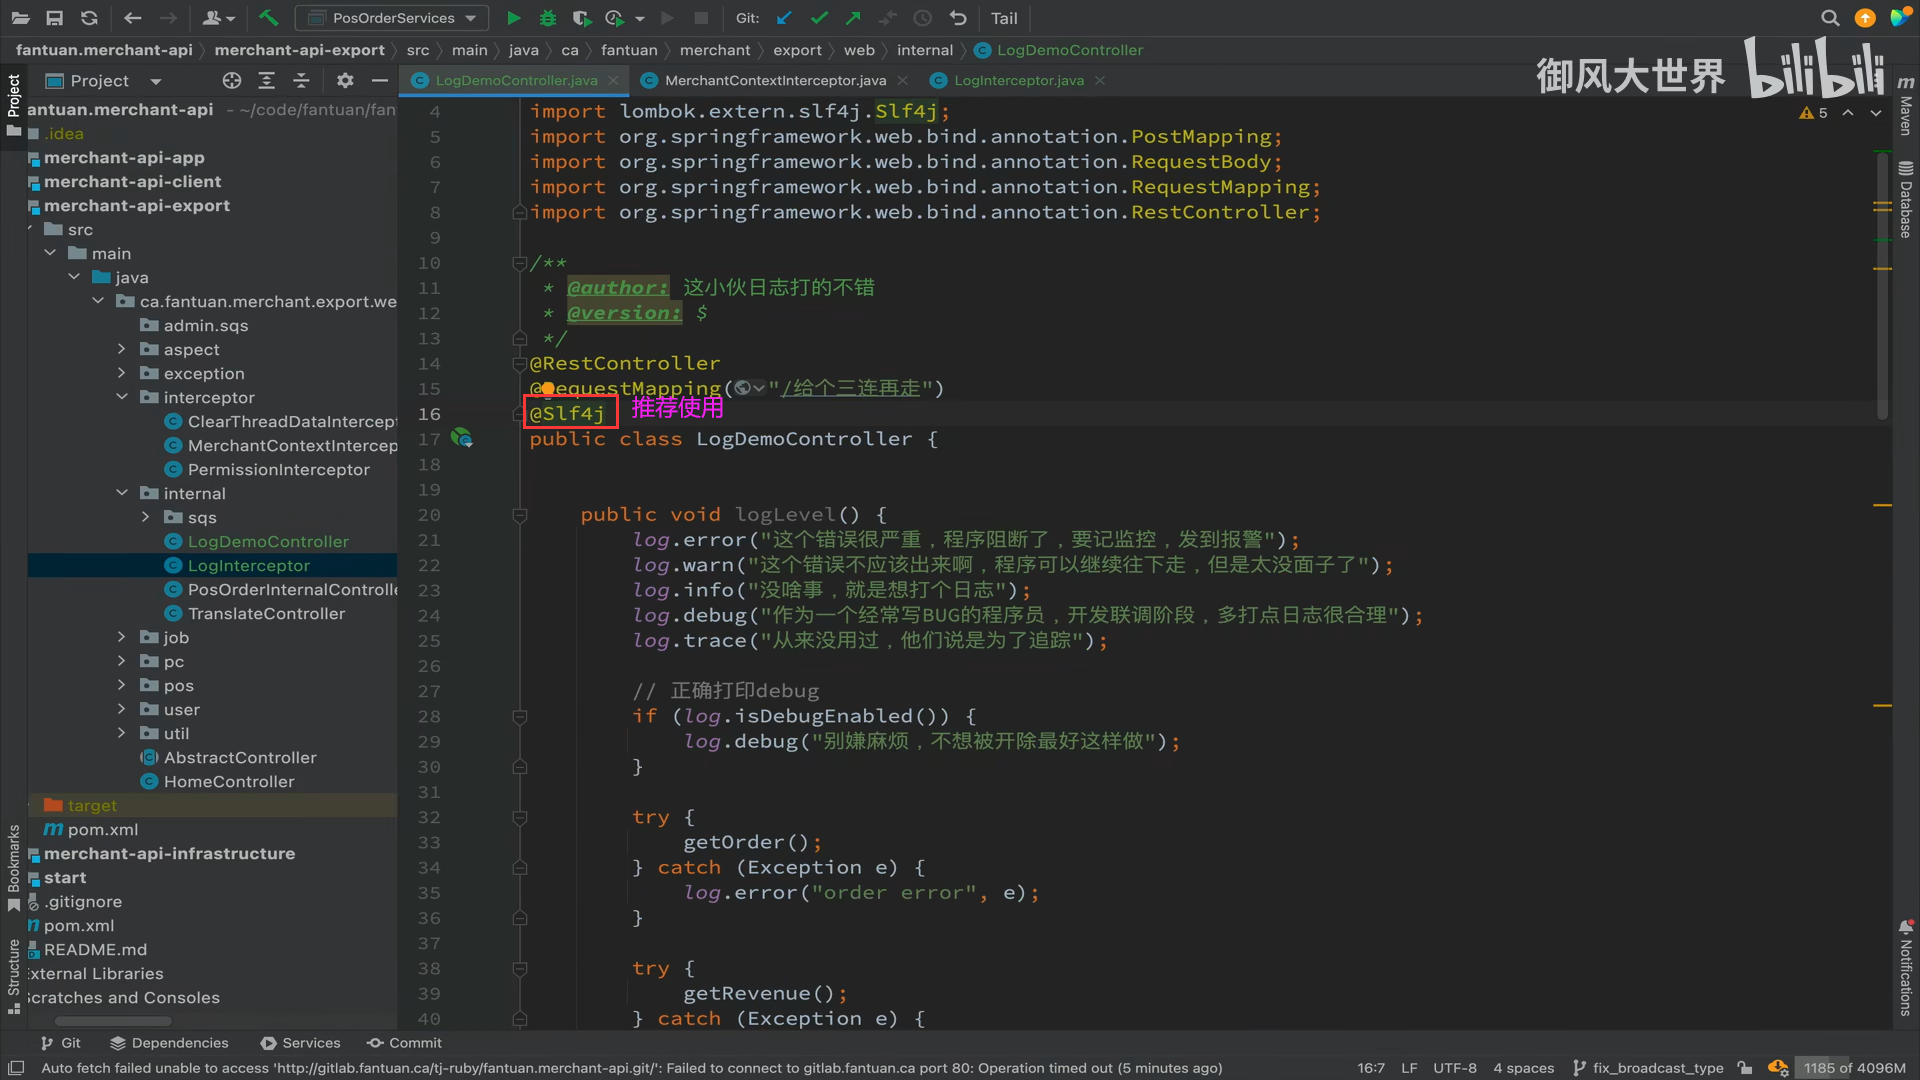Open the user profile dropdown in toolbar
The height and width of the screenshot is (1080, 1920).
[218, 18]
